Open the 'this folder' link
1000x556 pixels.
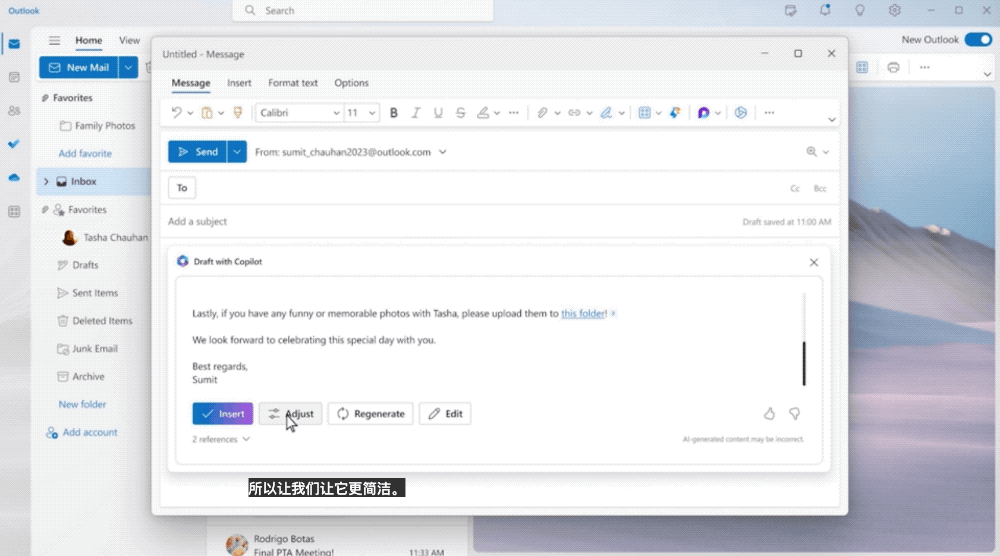click(583, 314)
